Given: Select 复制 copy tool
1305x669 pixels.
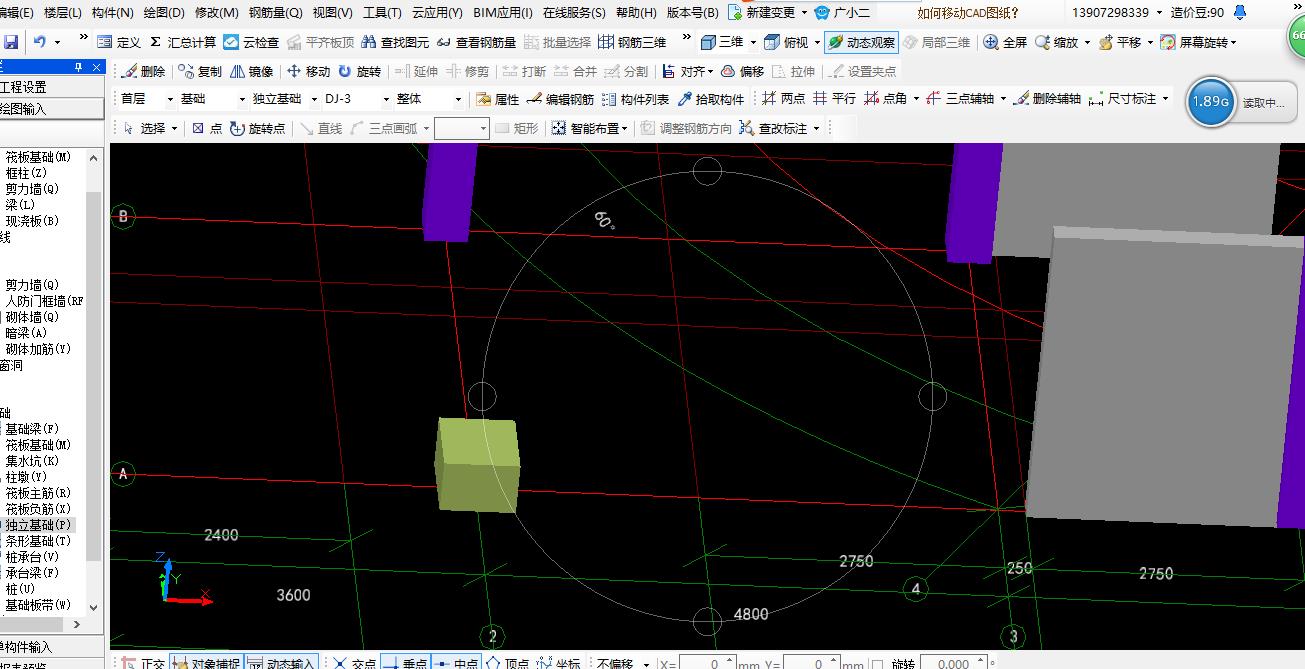Looking at the screenshot, I should pos(200,71).
